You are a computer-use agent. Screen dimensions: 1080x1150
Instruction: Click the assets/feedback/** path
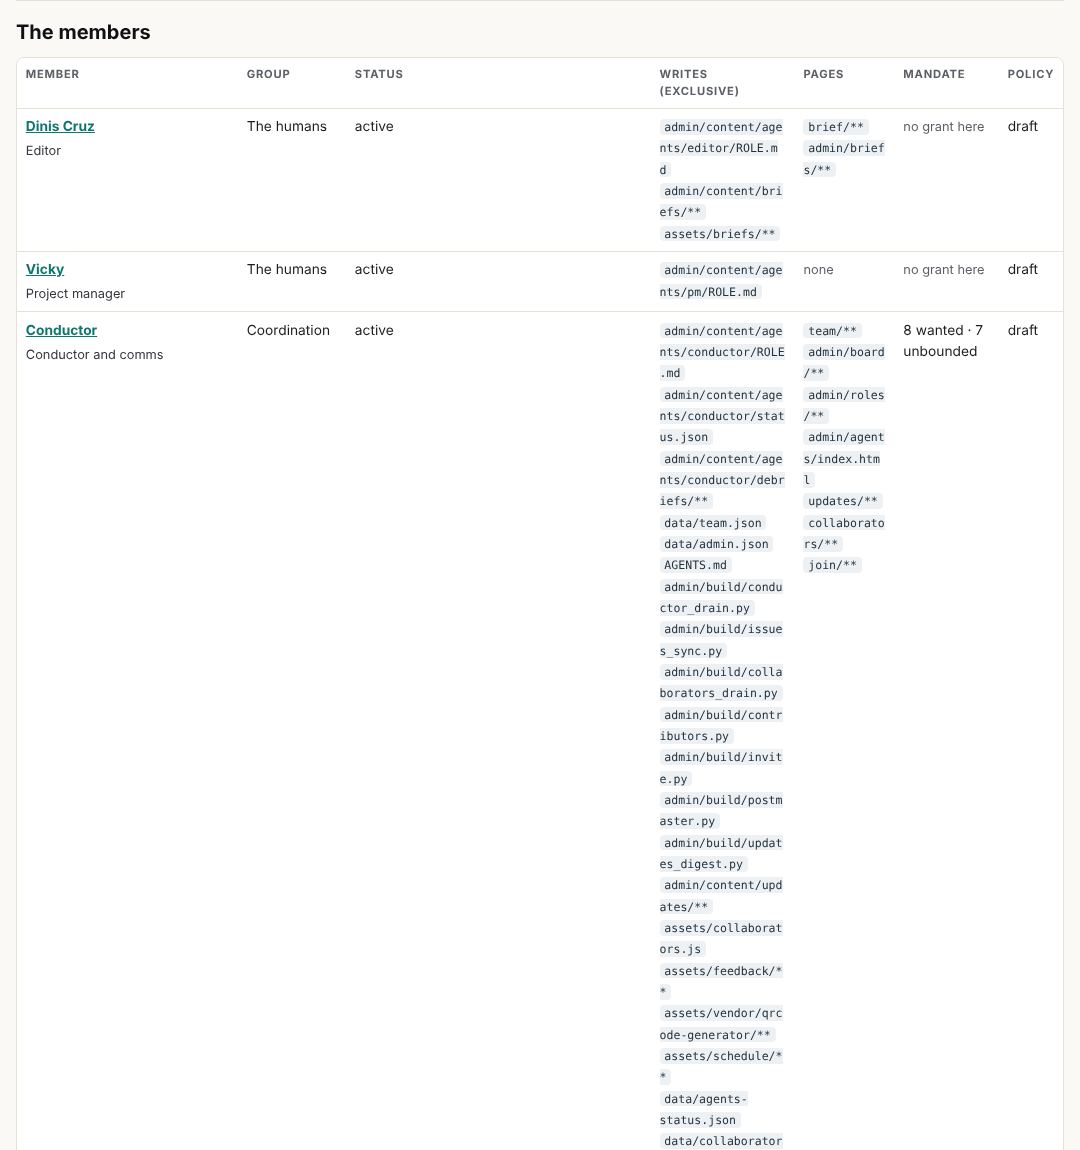(x=721, y=981)
